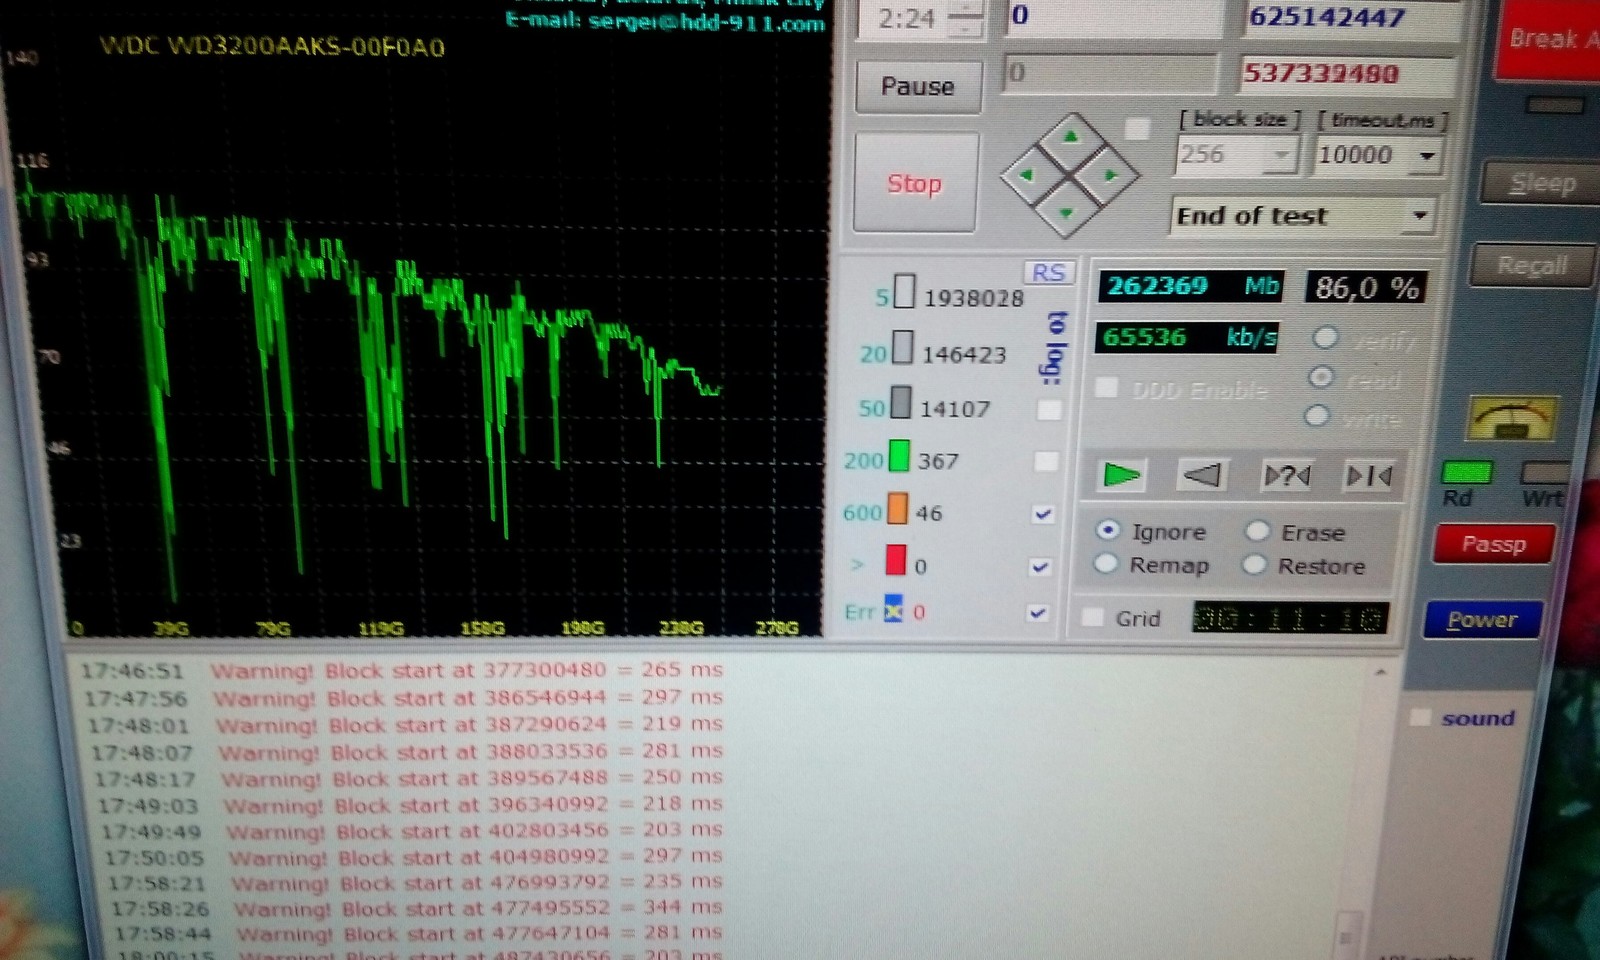Click the red slow block swatch
Image resolution: width=1600 pixels, height=960 pixels.
point(895,560)
